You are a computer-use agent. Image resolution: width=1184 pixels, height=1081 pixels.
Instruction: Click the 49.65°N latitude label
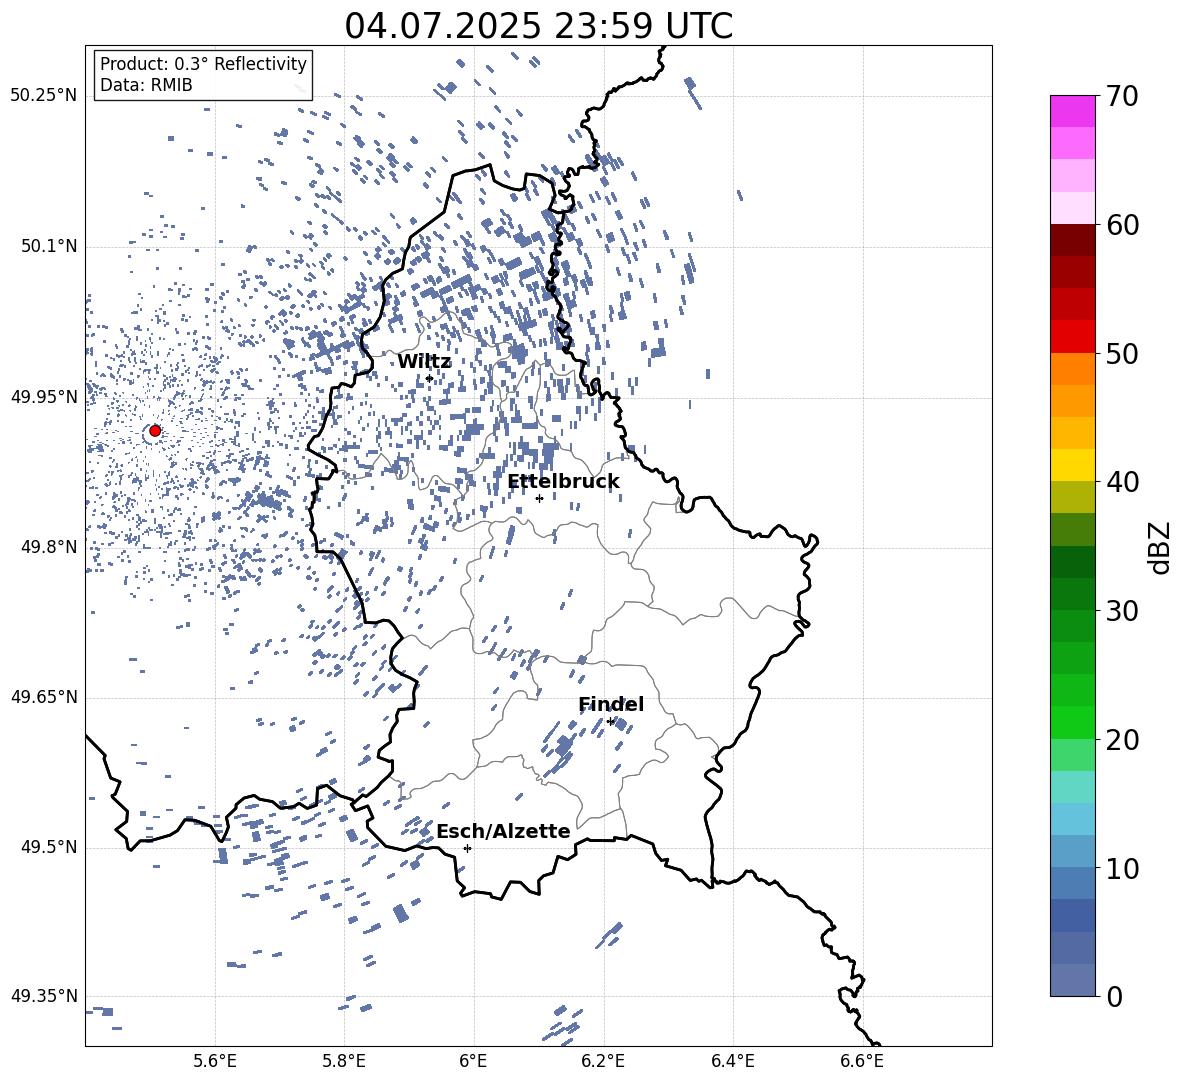44,697
